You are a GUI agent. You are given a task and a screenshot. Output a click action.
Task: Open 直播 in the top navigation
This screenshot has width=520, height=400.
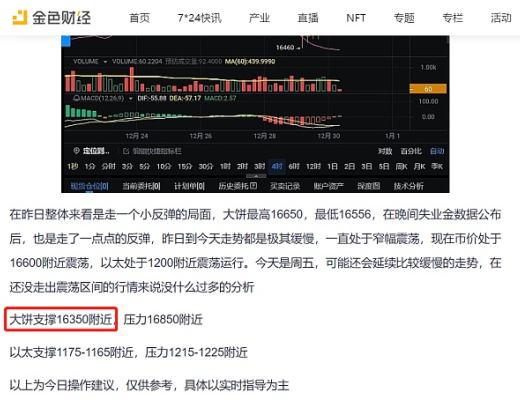tap(308, 18)
